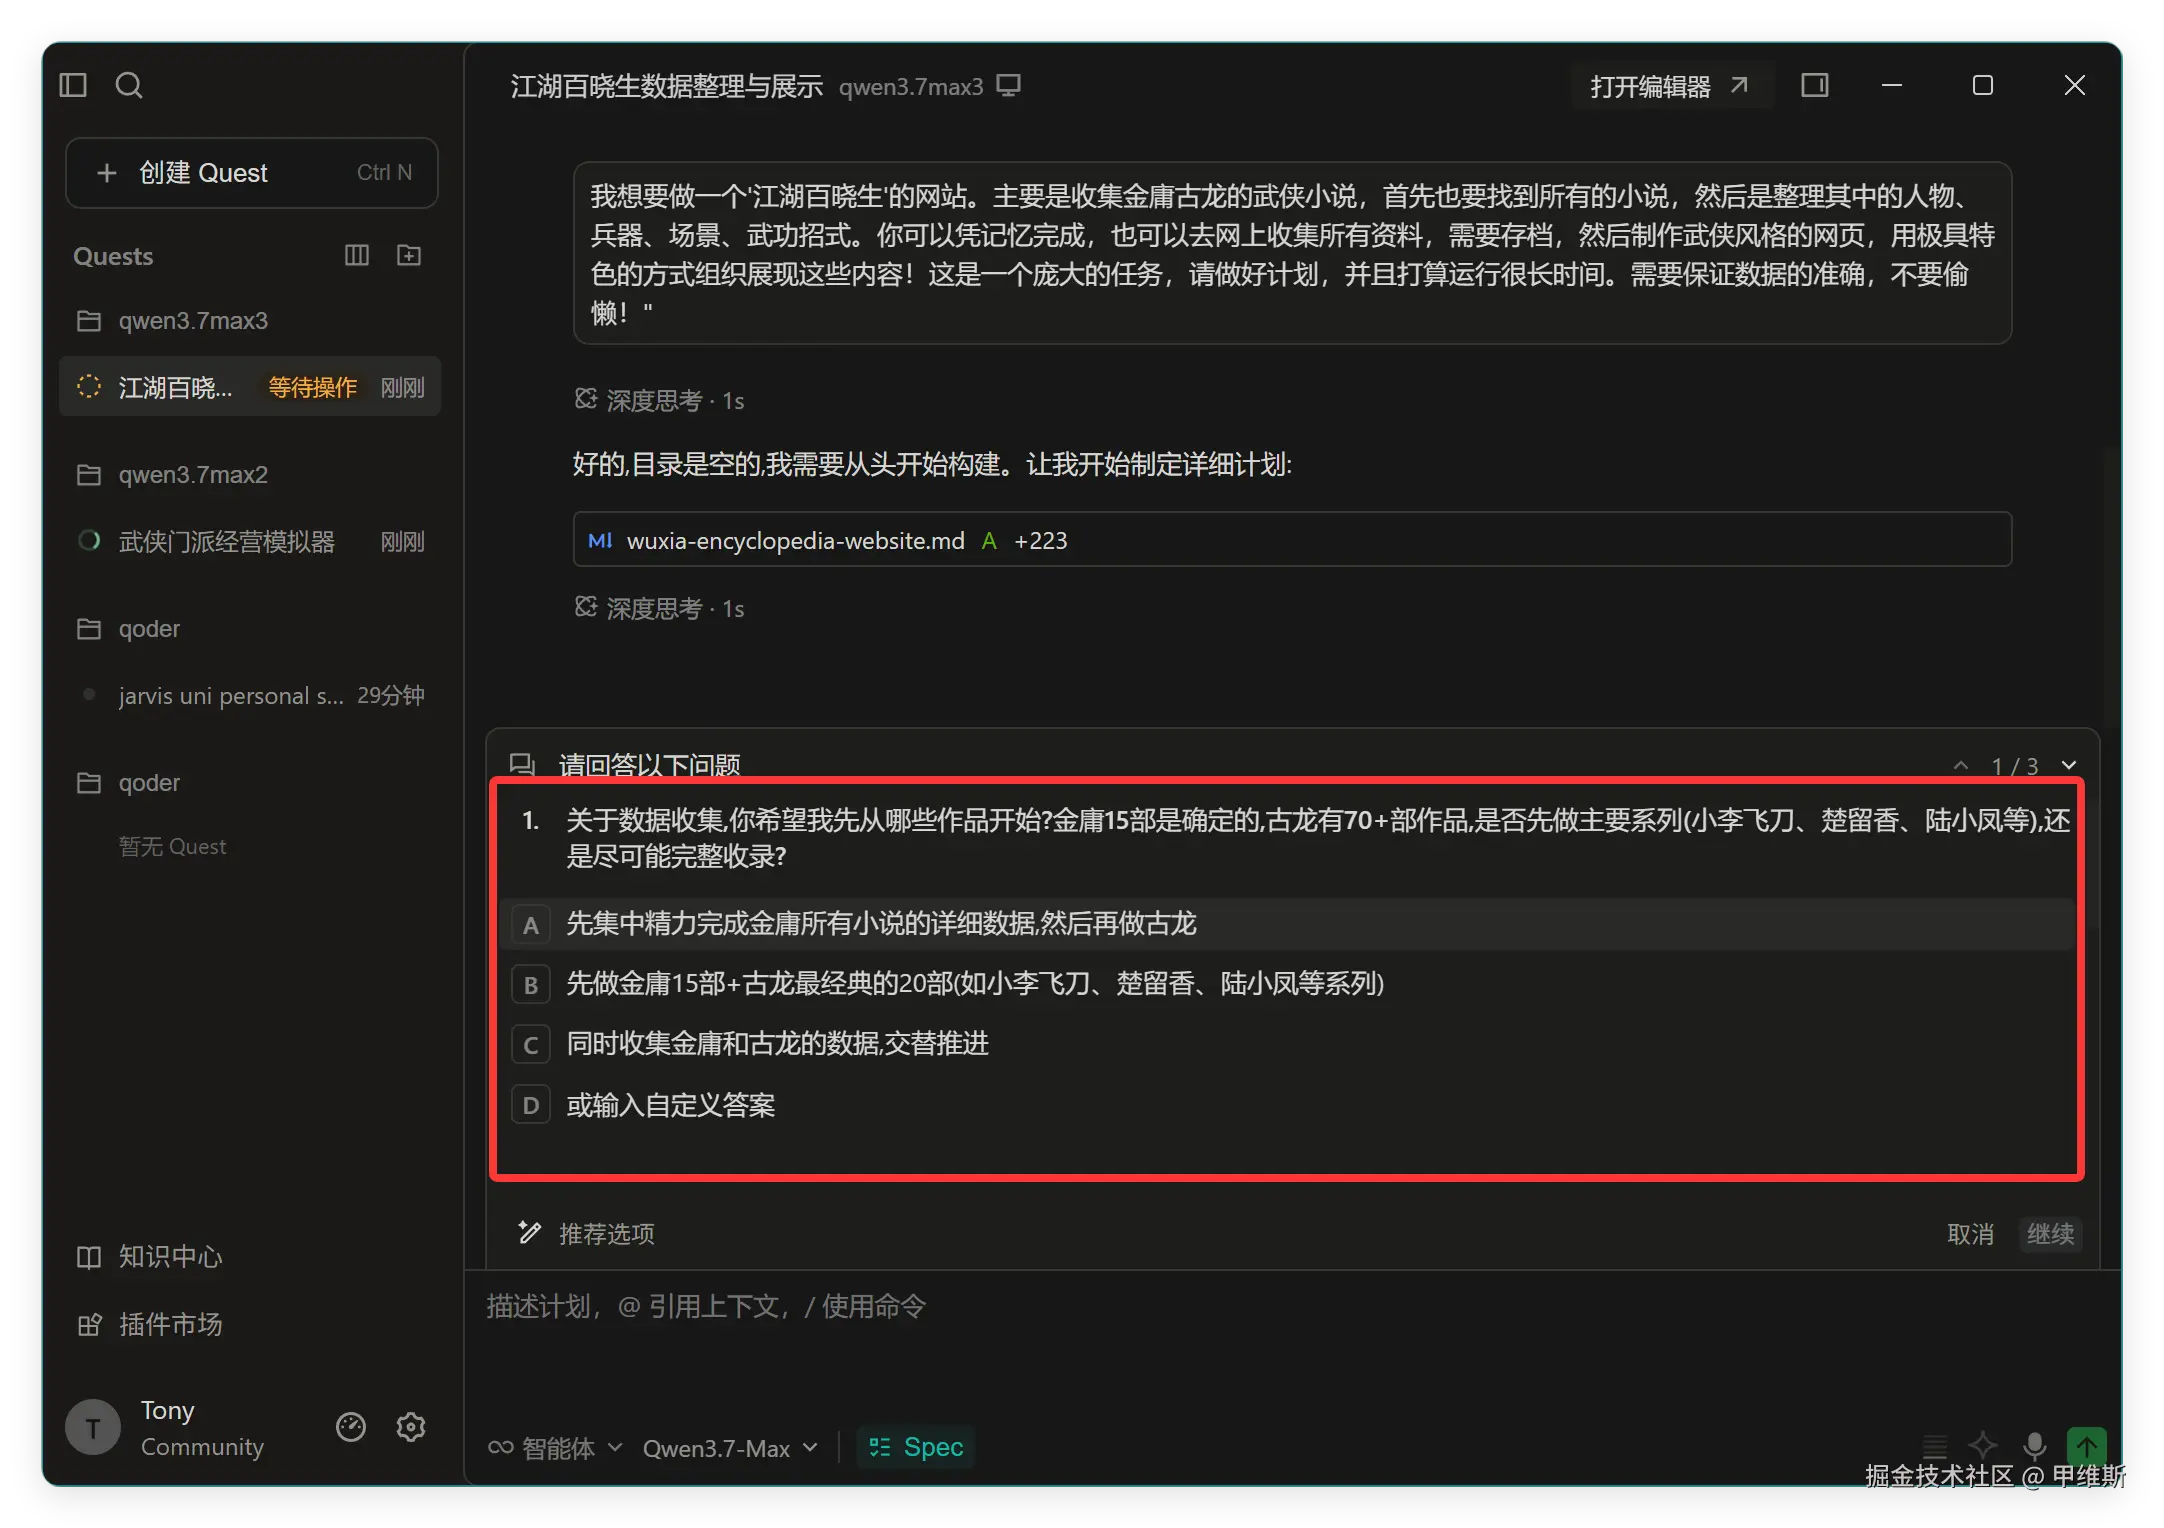
Task: Click the 1 / 3 question counter
Action: coord(2015,766)
